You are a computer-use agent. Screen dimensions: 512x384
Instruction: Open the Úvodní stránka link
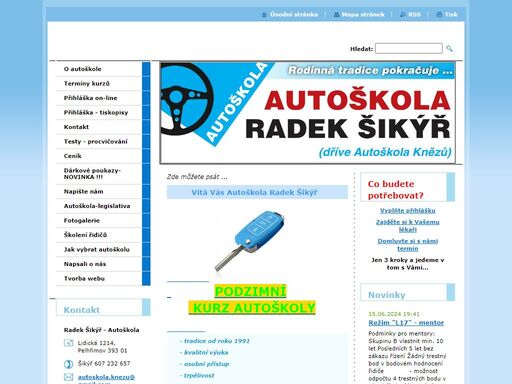pos(294,15)
